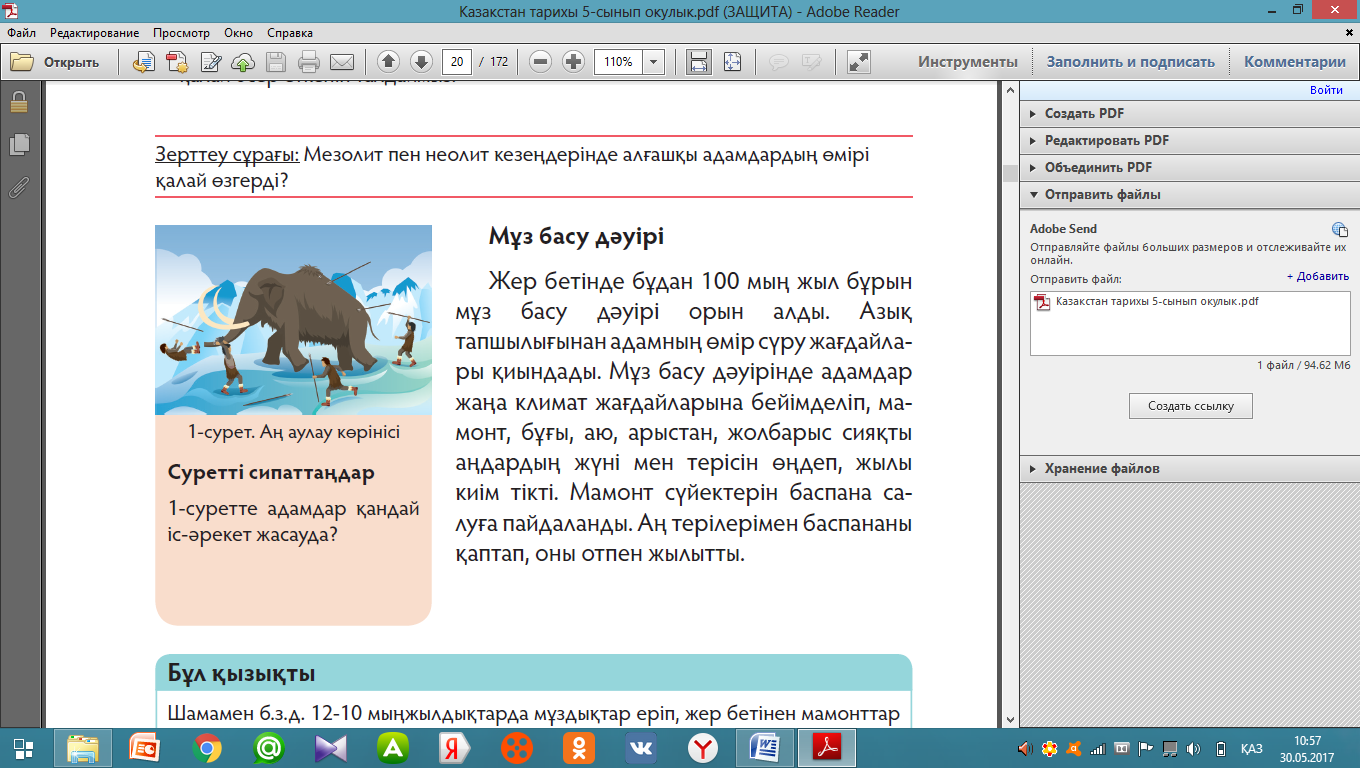
Task: Zoom in with the plus button
Action: click(x=573, y=62)
